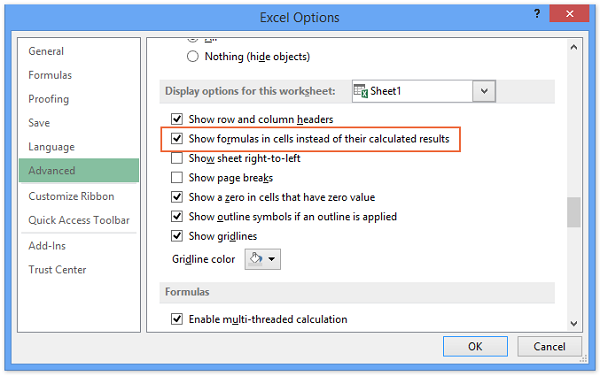Disable Show gridlines checkbox
The width and height of the screenshot is (600, 376).
pos(177,236)
